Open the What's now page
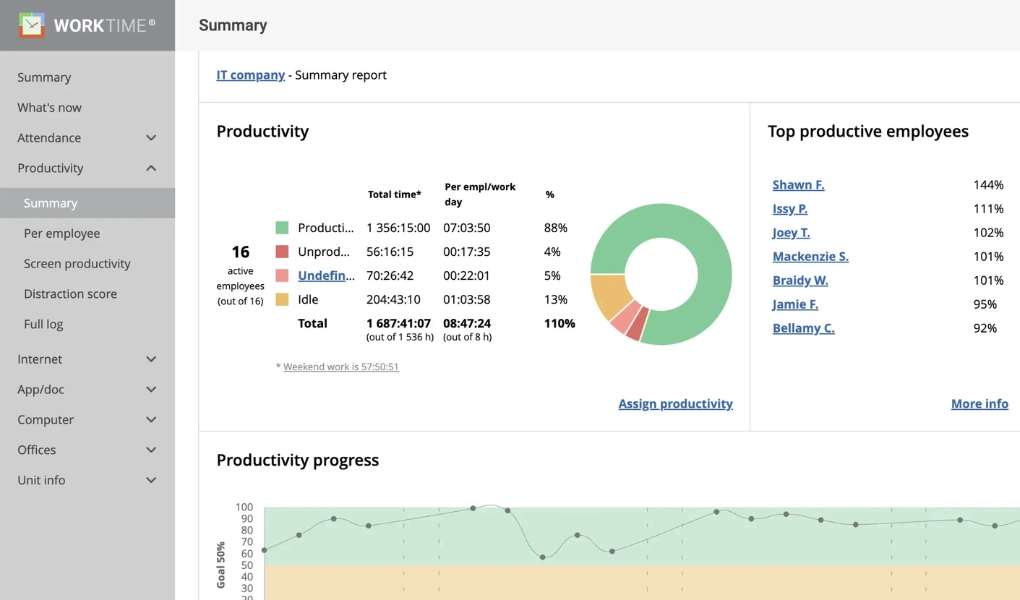 click(49, 108)
